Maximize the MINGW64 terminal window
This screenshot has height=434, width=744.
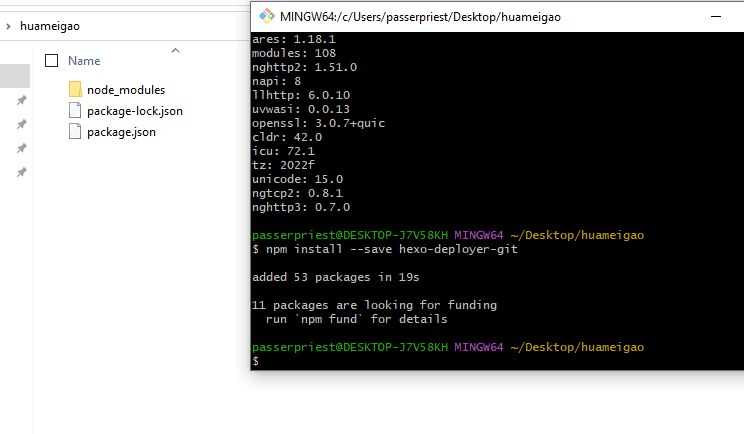click(x=740, y=16)
